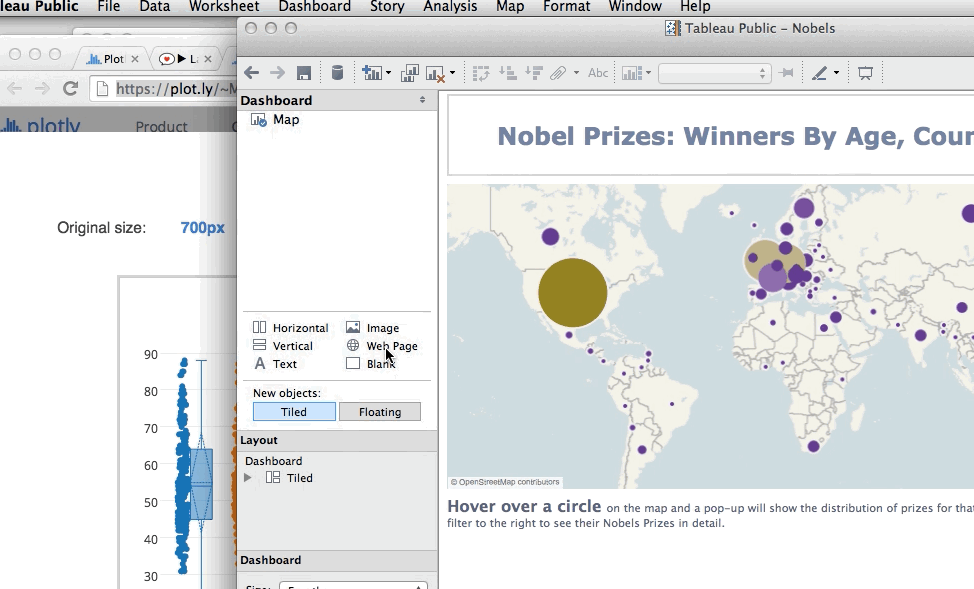Click the sort descending icon

[534, 73]
